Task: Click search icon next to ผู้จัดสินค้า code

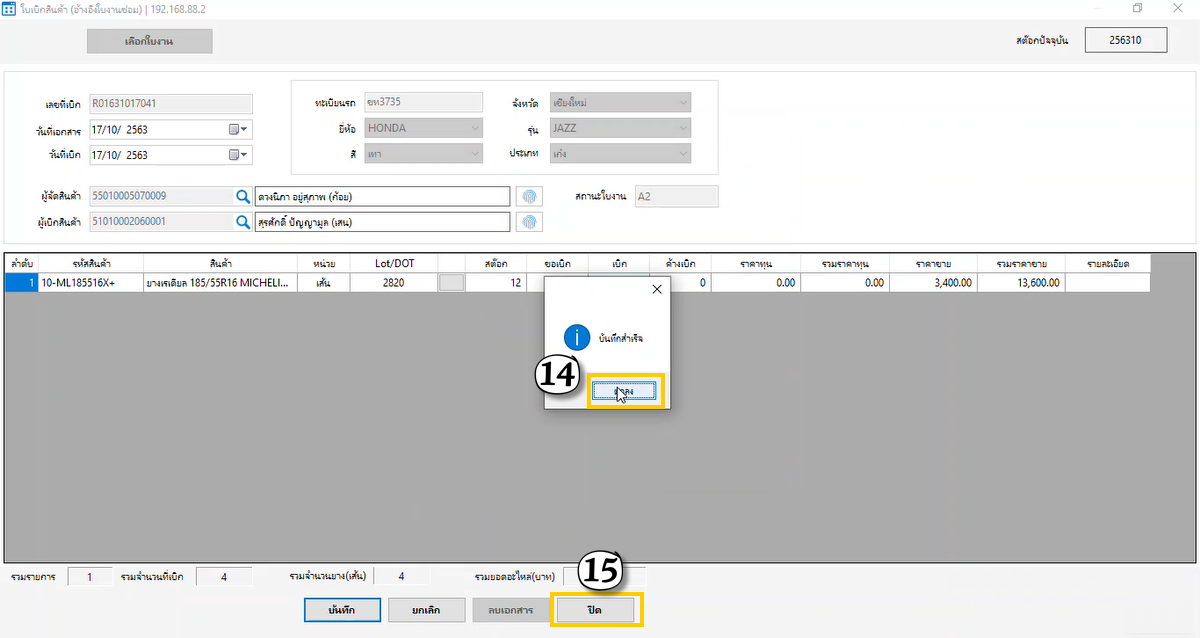Action: point(242,196)
